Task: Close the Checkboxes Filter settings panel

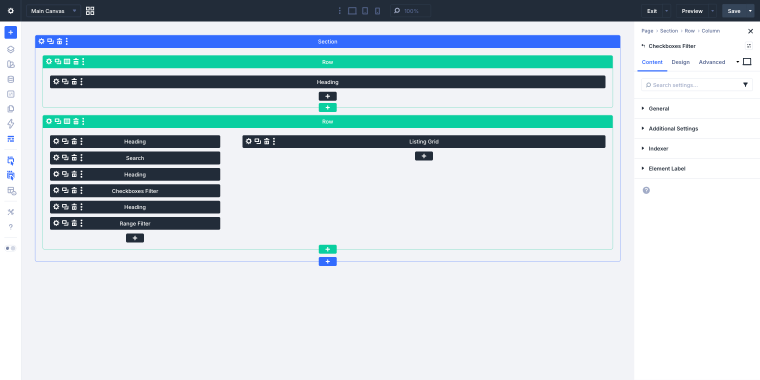Action: (750, 31)
